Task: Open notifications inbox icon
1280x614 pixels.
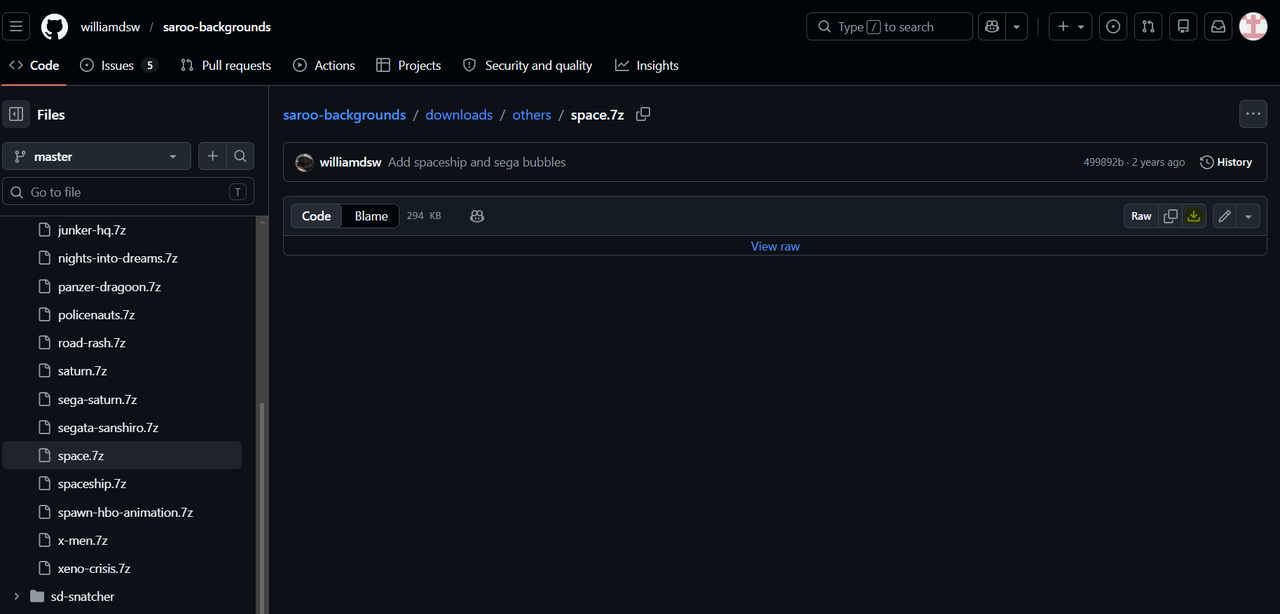Action: click(1218, 27)
